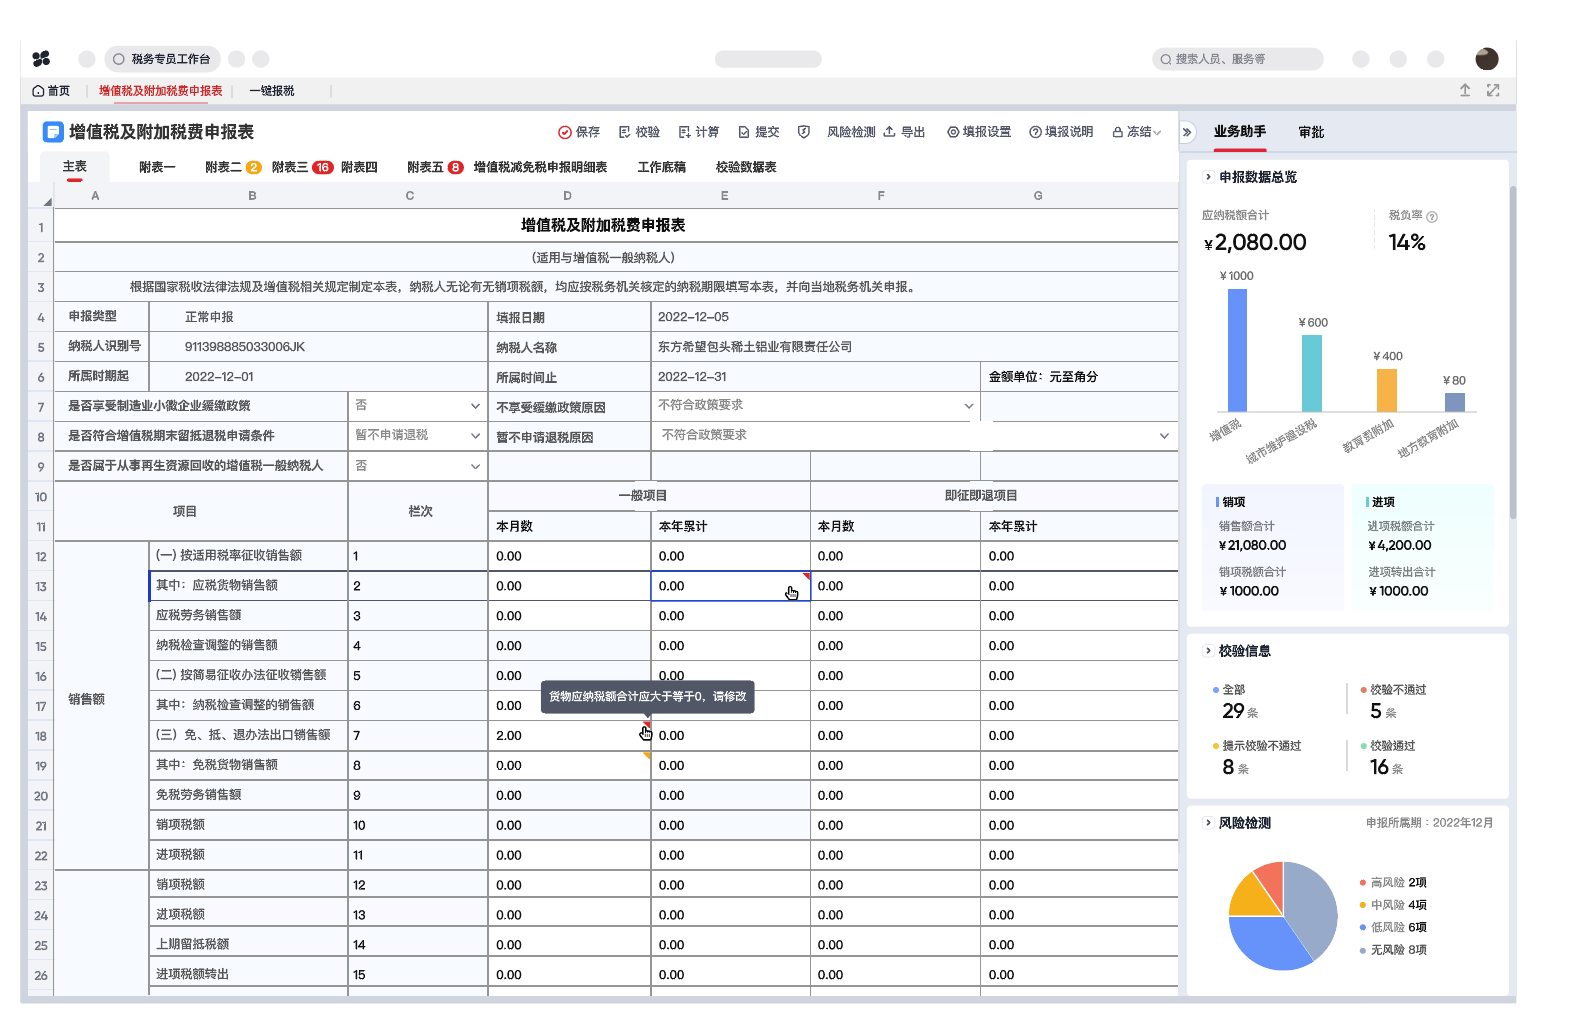Click the 城市维护建设税 teal bar

[x=1311, y=373]
